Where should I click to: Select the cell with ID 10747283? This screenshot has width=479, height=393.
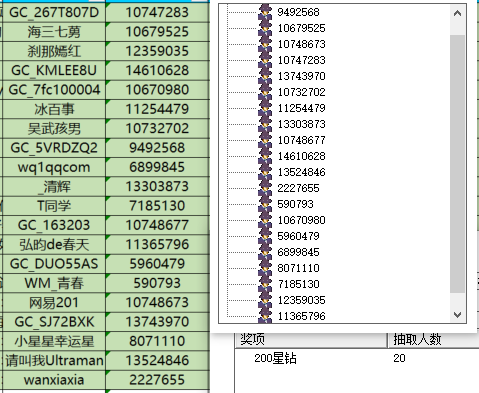157,12
